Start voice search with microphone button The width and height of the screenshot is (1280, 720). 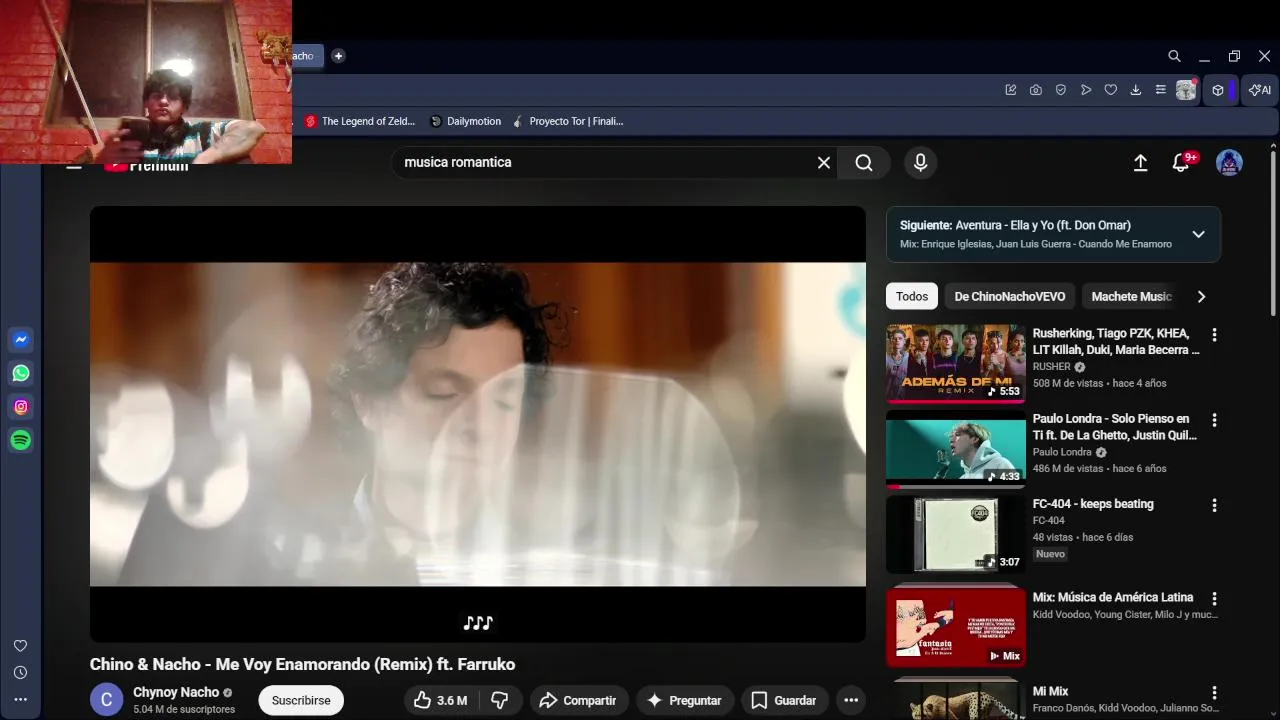pyautogui.click(x=920, y=162)
